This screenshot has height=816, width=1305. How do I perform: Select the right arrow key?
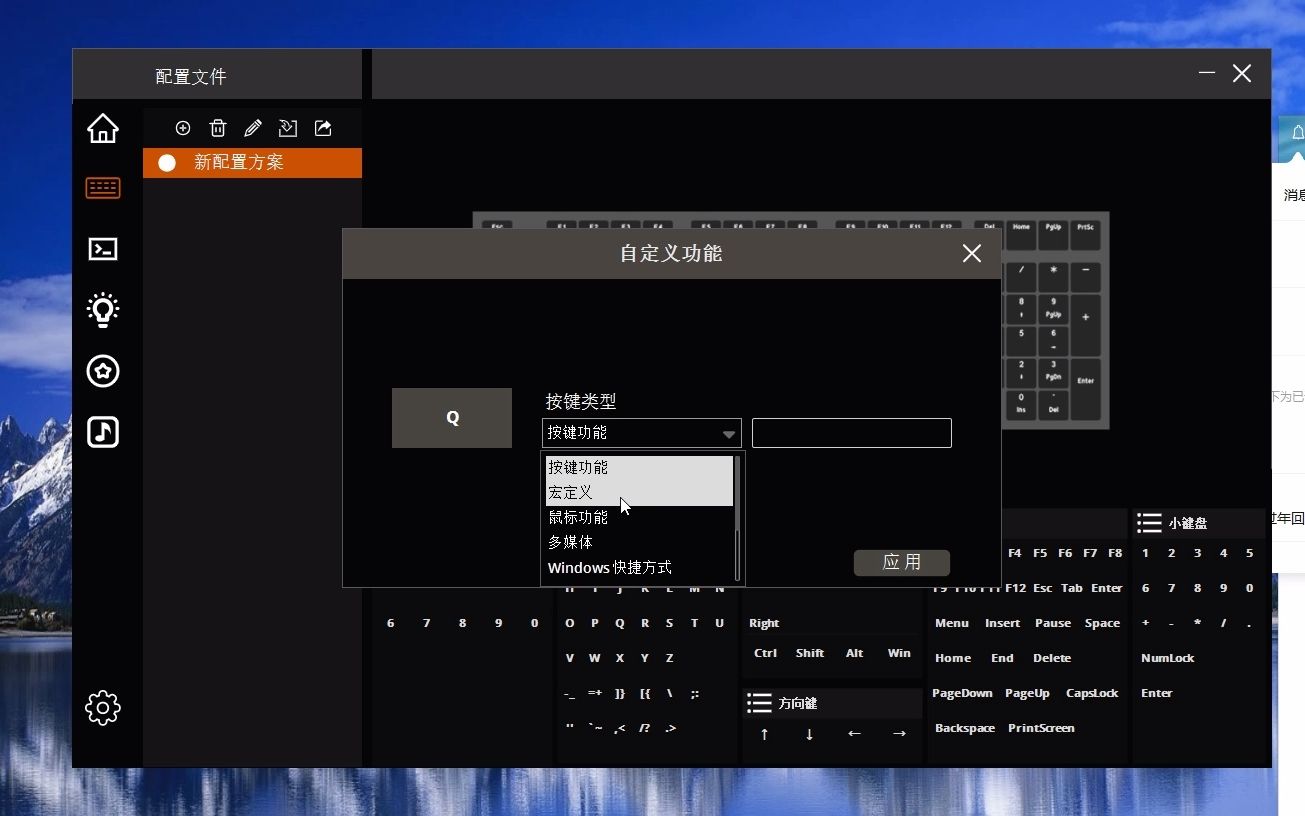900,734
